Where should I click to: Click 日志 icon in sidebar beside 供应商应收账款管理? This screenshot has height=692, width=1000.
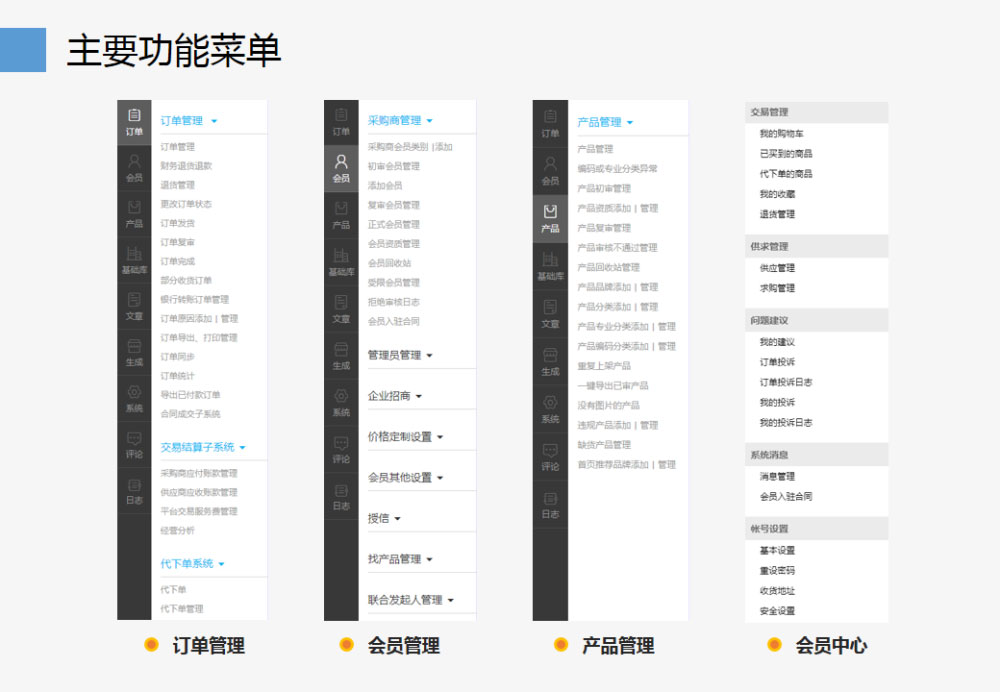coord(134,491)
